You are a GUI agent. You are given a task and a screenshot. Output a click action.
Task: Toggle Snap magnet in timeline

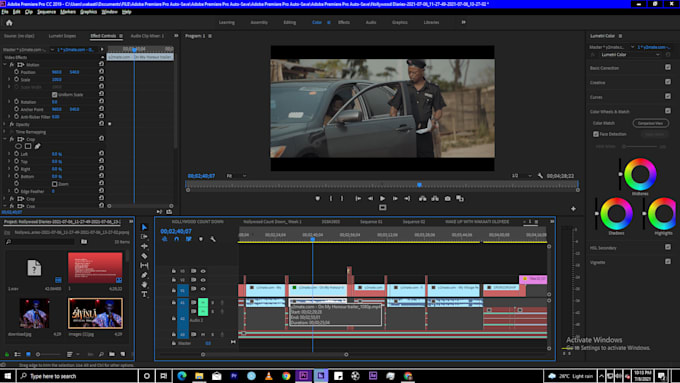point(177,239)
